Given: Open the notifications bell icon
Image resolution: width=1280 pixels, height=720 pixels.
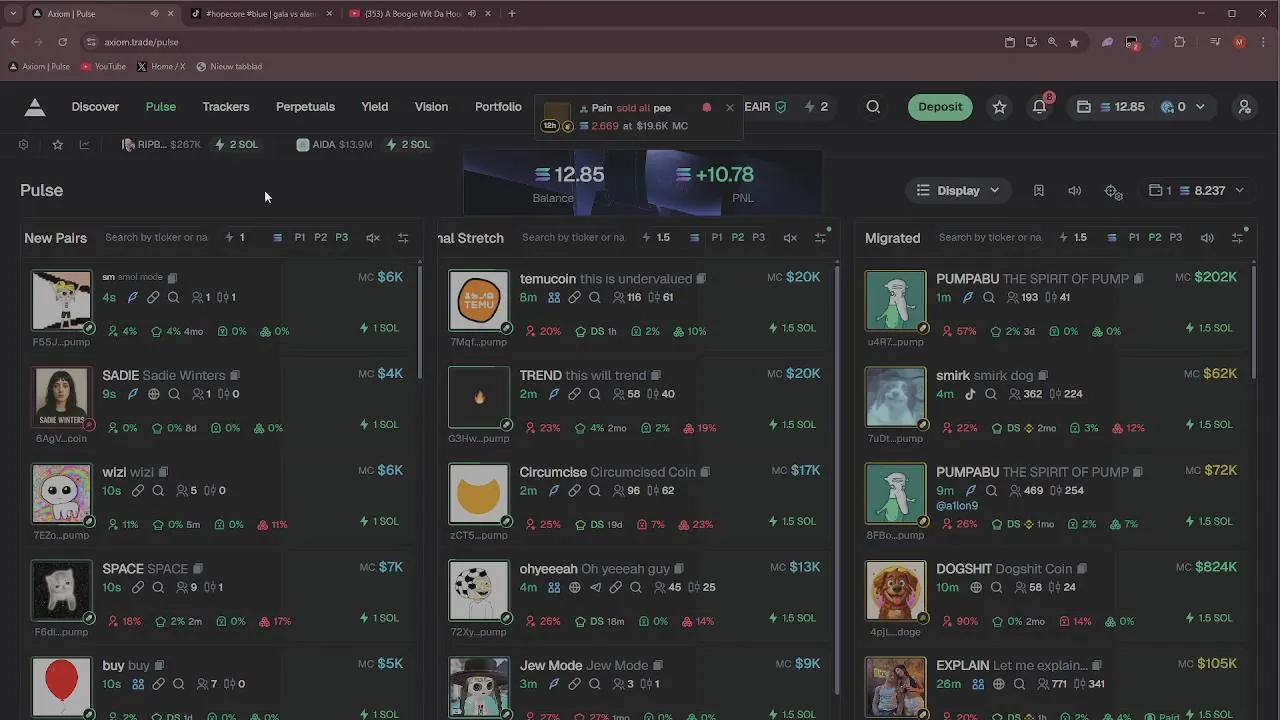Looking at the screenshot, I should pos(1040,107).
